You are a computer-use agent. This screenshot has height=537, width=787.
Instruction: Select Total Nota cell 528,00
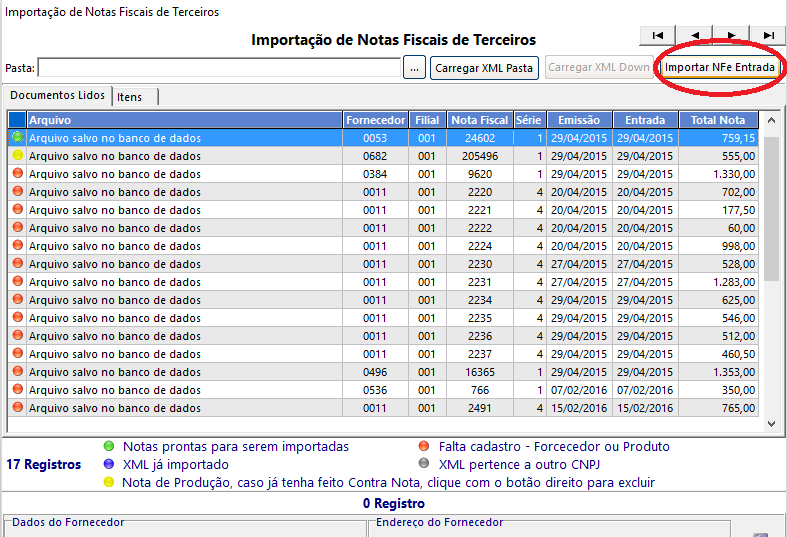pyautogui.click(x=718, y=264)
